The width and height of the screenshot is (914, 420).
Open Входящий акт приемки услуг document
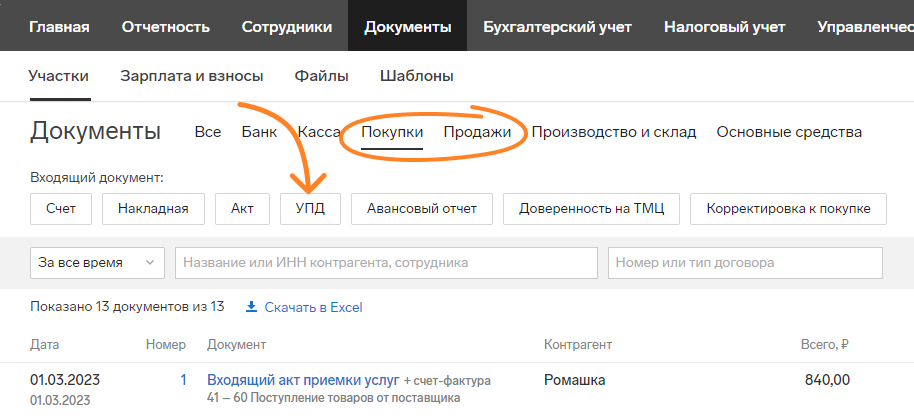click(303, 380)
